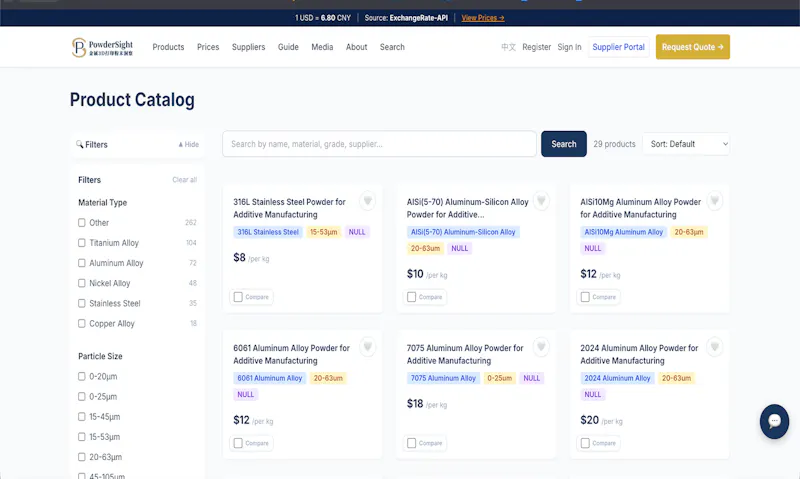The image size is (800, 479).
Task: Favorite the 2024 Aluminum Alloy Powder product
Action: 714,347
